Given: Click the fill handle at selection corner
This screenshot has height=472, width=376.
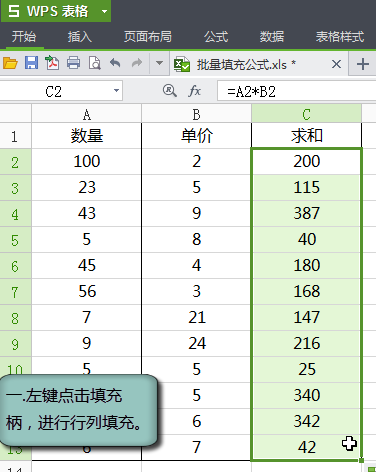Looking at the screenshot, I should [361, 461].
